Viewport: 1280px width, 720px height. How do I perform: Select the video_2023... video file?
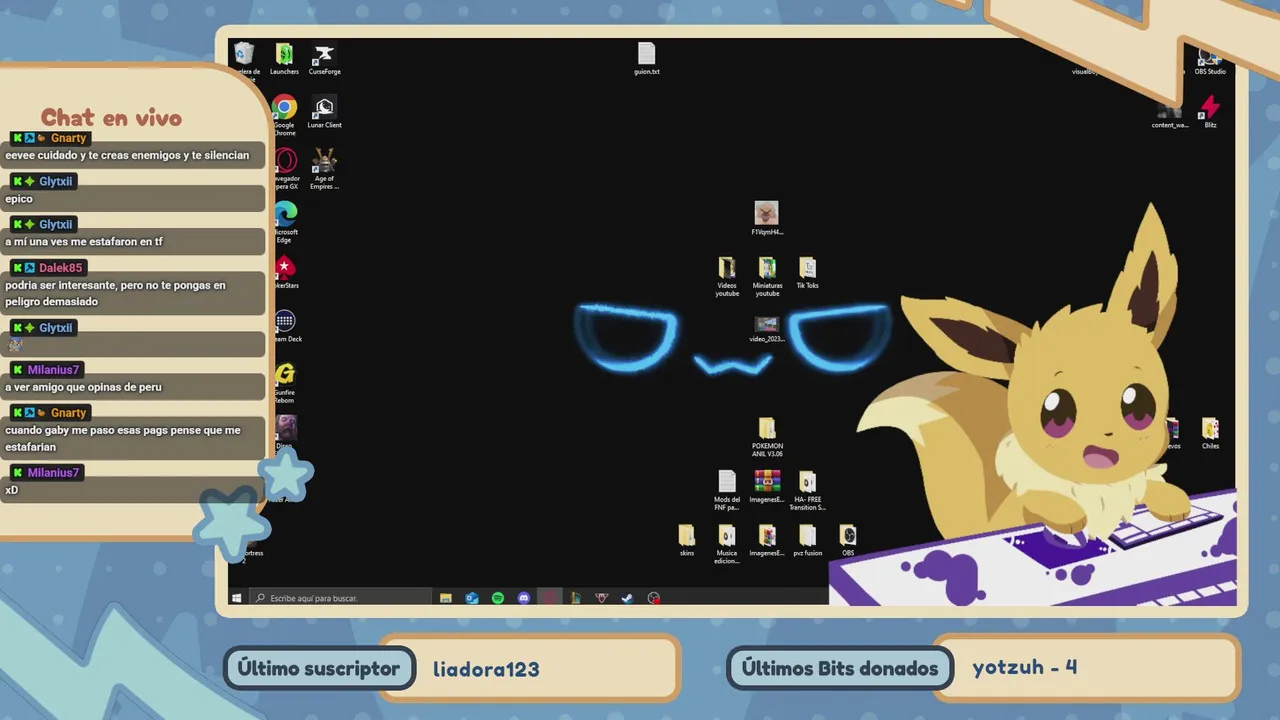coord(766,328)
